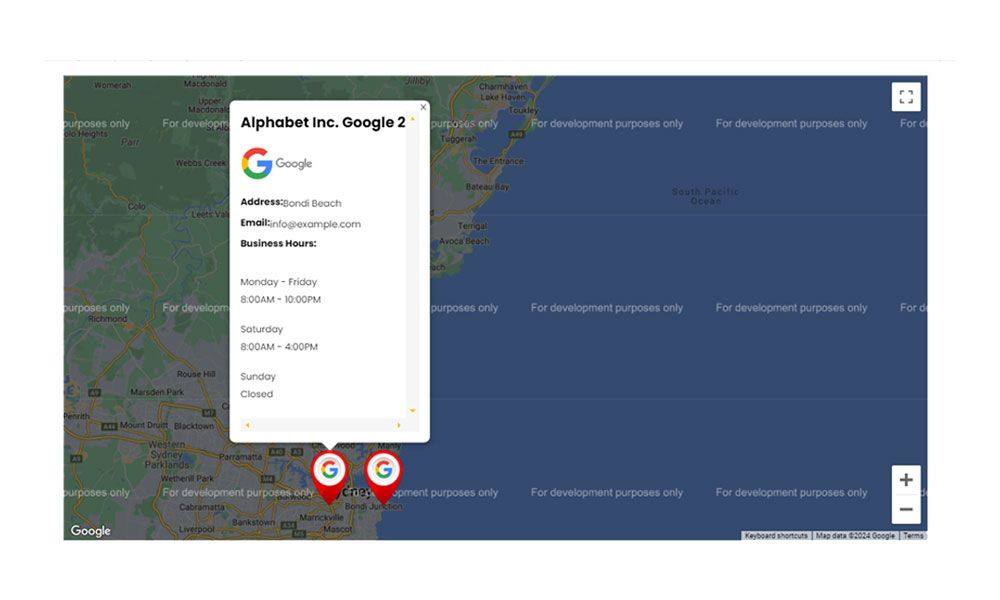Zoom in using the plus control
Image resolution: width=1000 pixels, height=600 pixels.
point(906,479)
